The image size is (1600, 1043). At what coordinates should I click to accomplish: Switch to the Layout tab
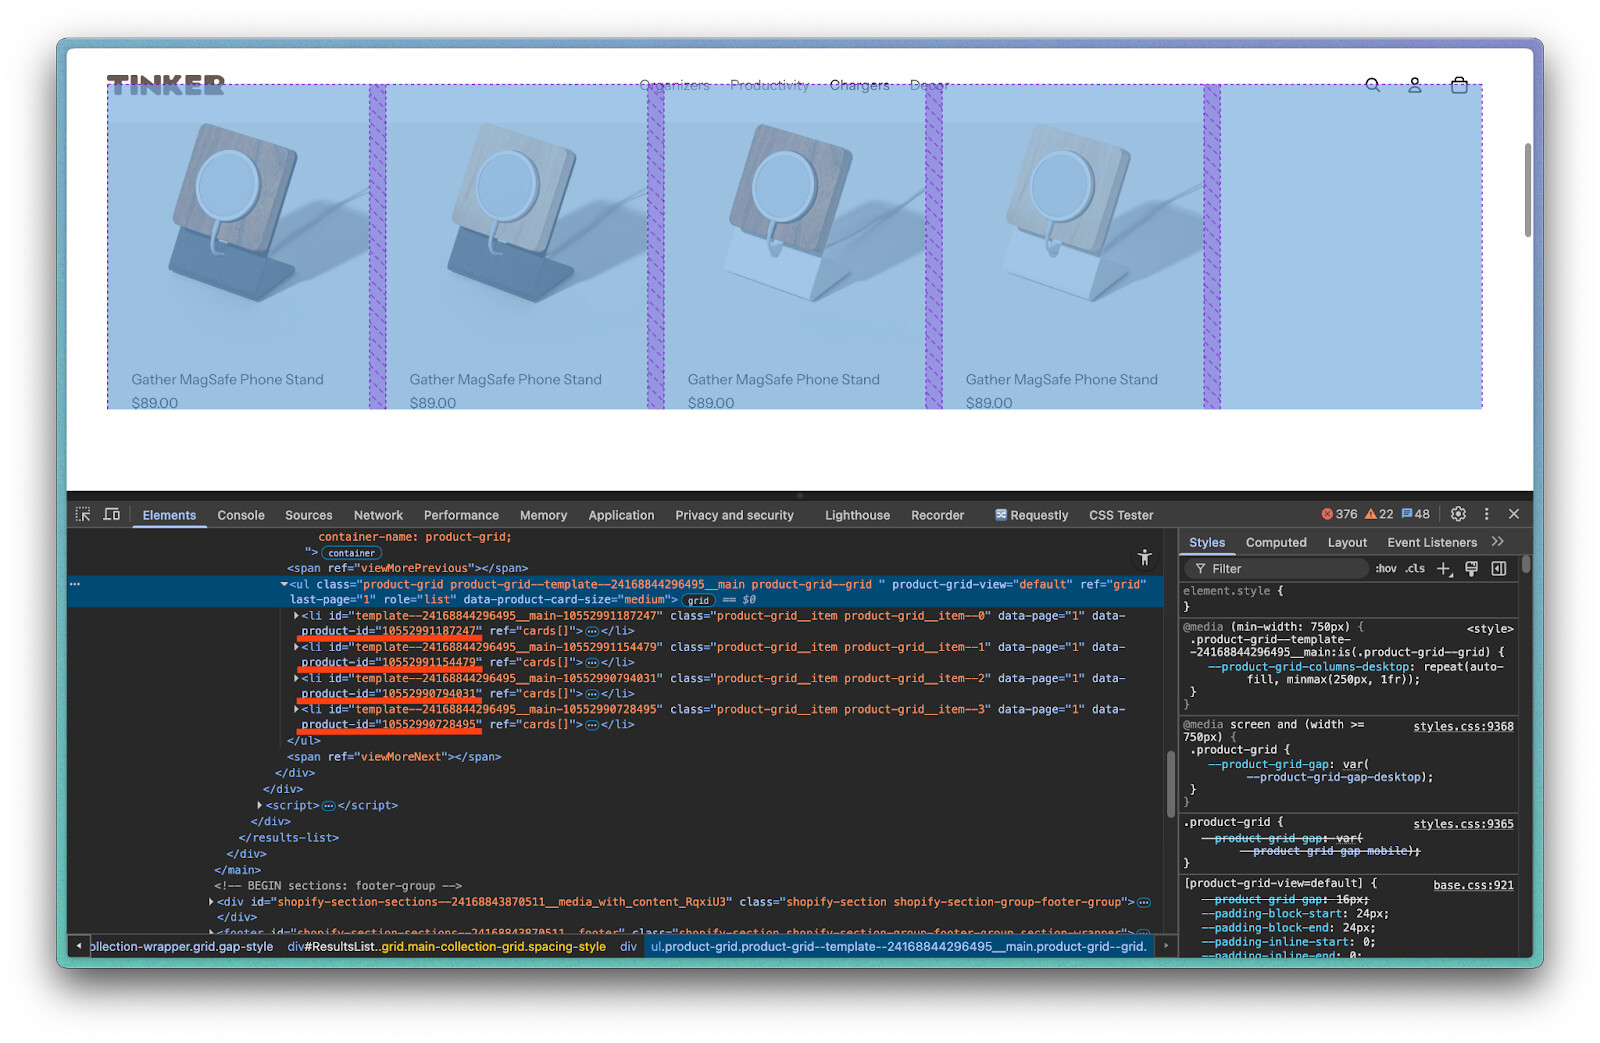[x=1347, y=542]
